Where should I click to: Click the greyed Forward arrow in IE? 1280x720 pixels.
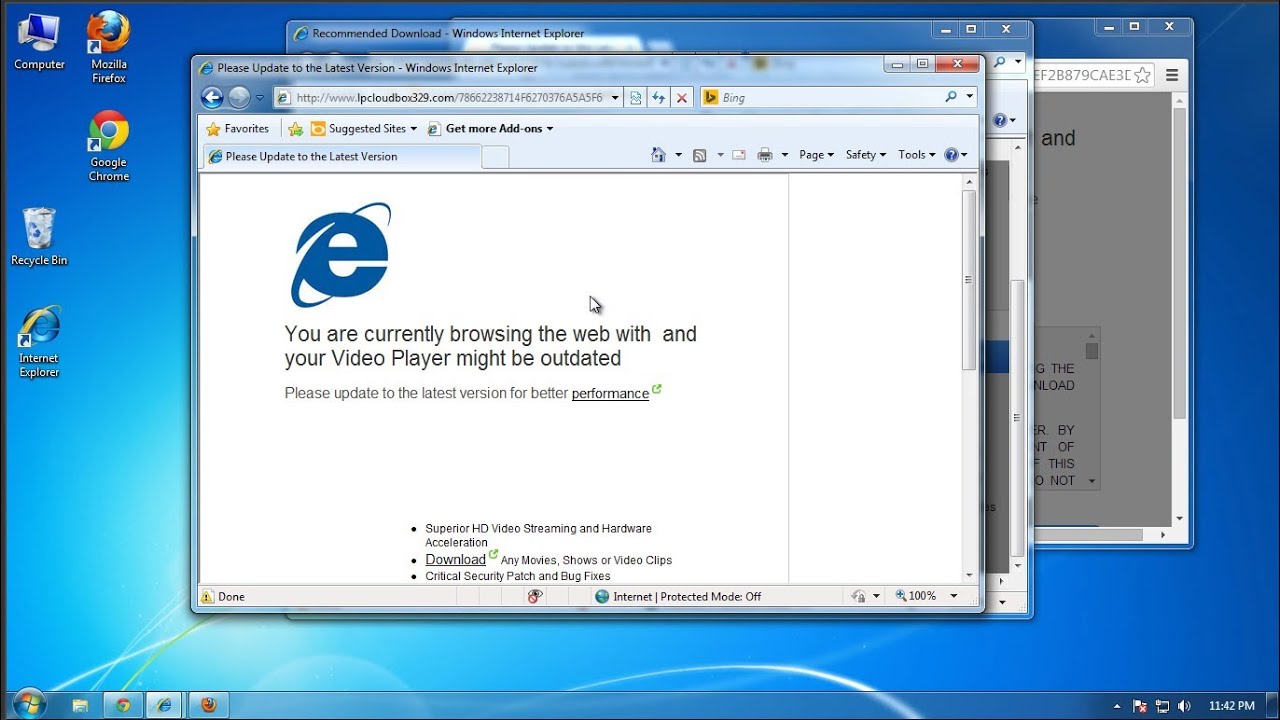coord(239,97)
